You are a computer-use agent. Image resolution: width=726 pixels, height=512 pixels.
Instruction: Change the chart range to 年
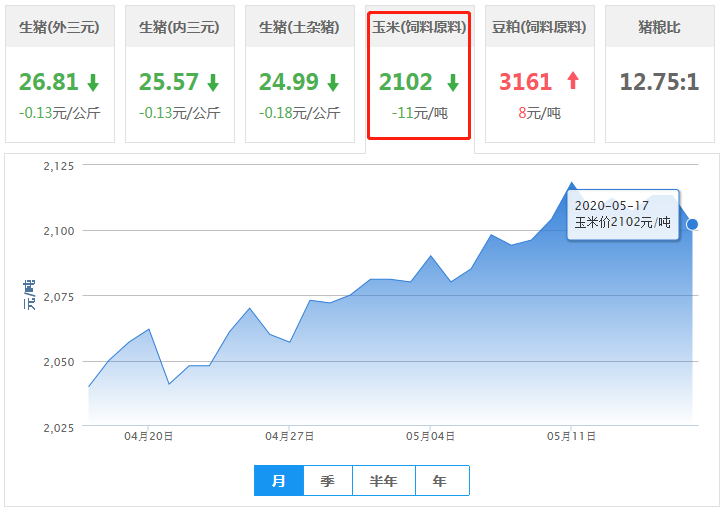coord(441,481)
